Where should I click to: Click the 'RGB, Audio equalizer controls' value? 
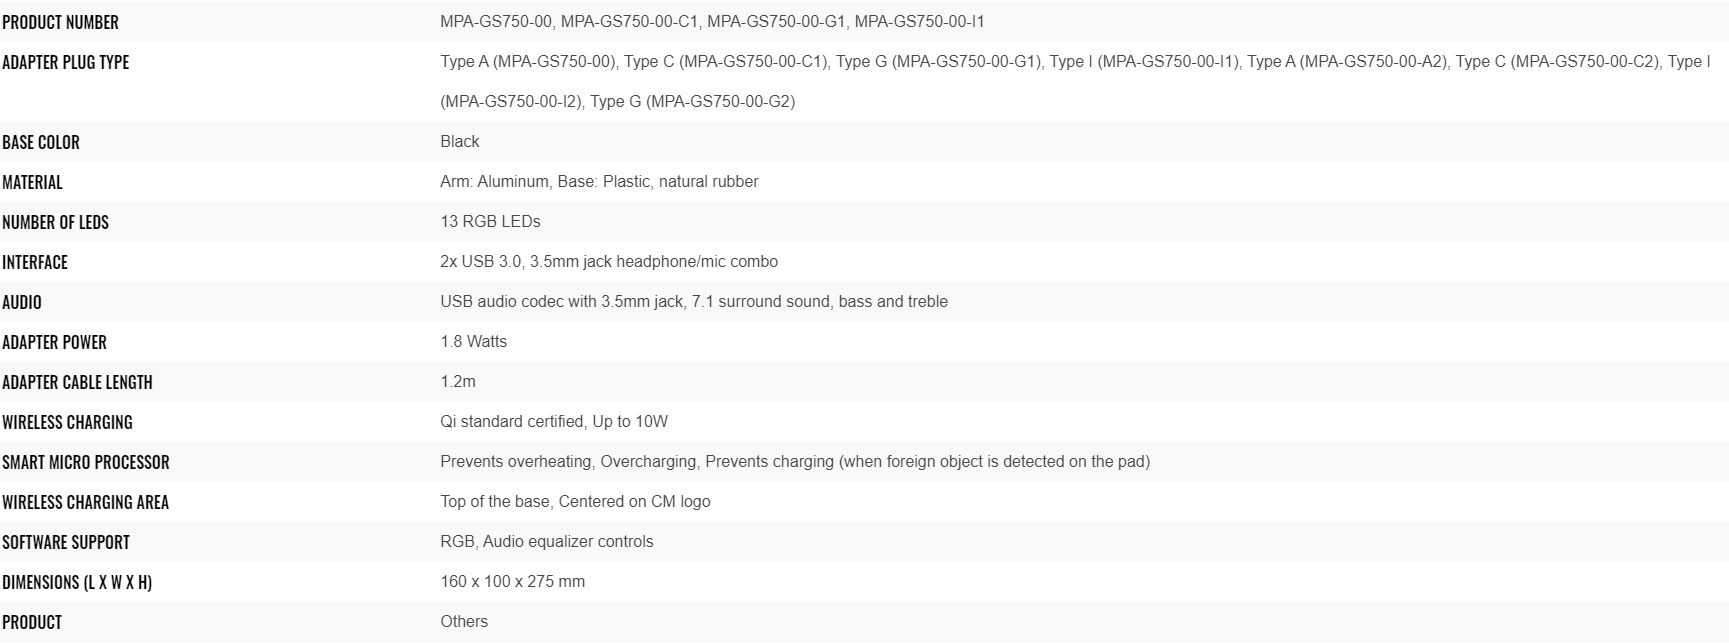(x=546, y=542)
